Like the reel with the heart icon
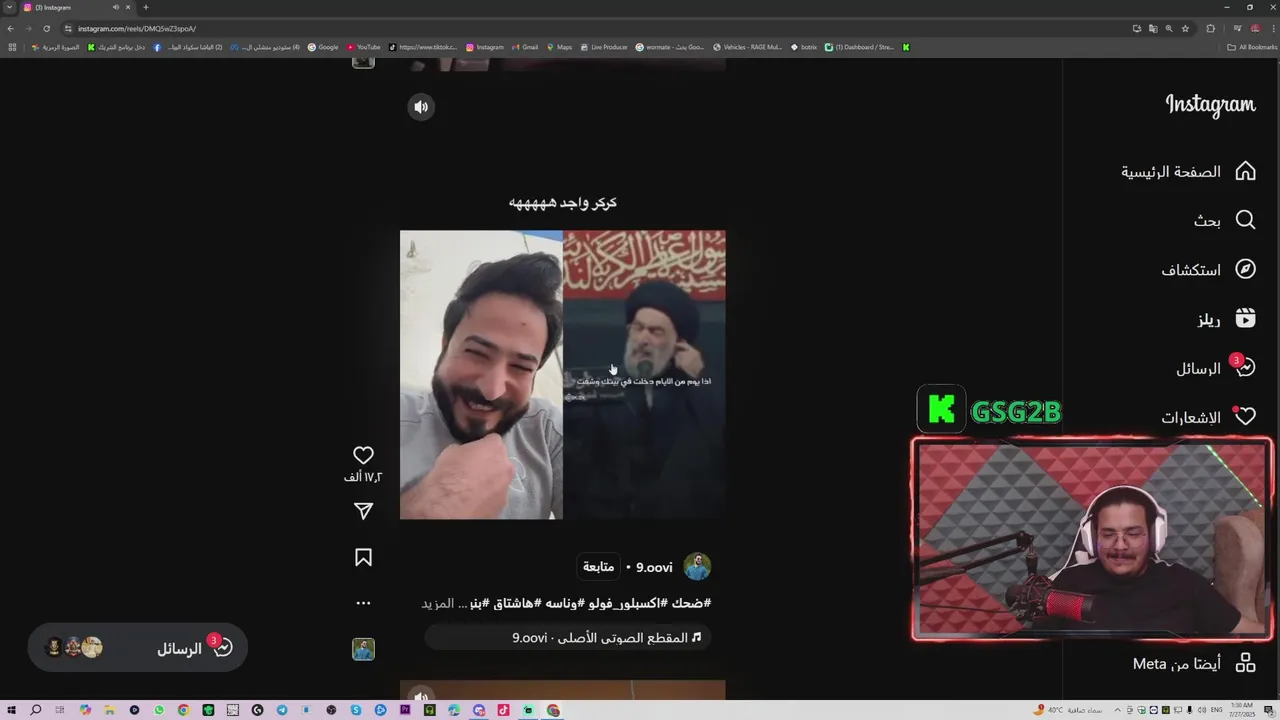 [x=363, y=456]
